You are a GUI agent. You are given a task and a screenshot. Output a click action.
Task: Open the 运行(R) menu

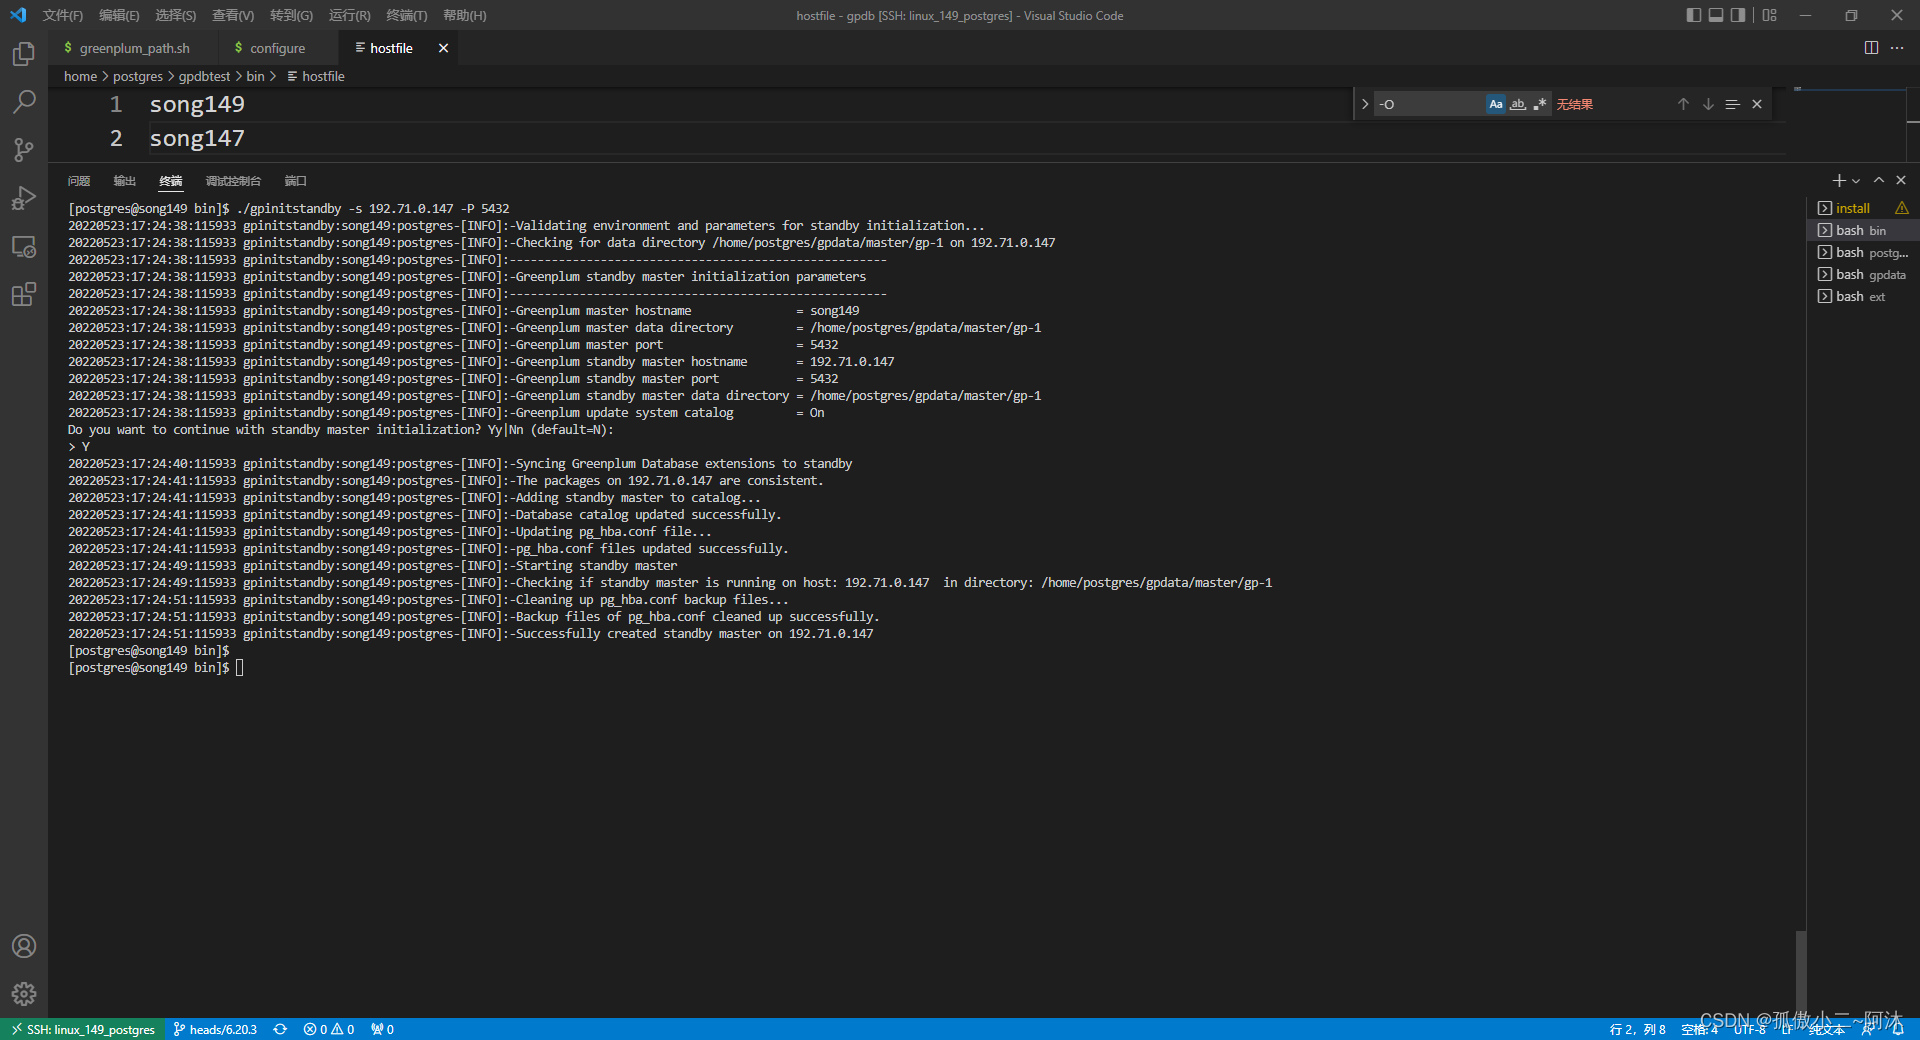(349, 15)
